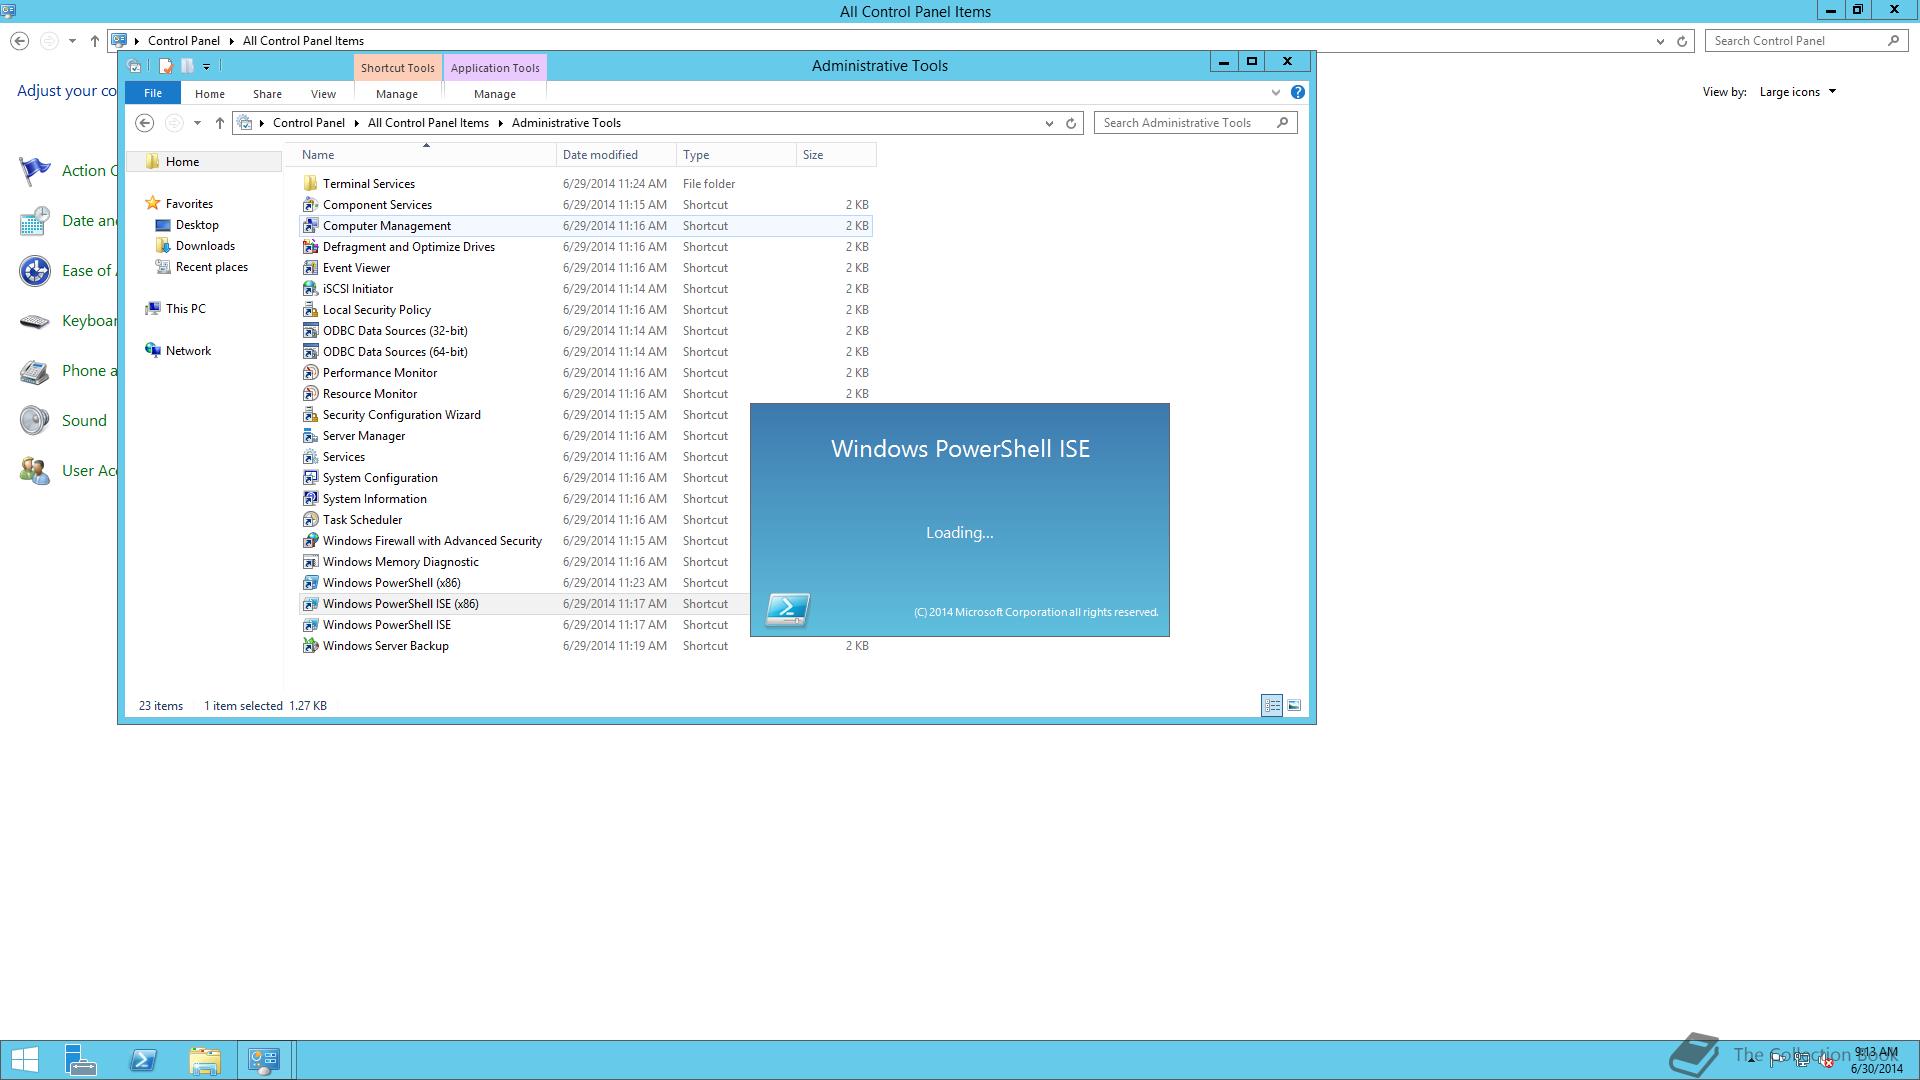Select the Performance Monitor shortcut icon
The image size is (1920, 1080).
click(310, 373)
